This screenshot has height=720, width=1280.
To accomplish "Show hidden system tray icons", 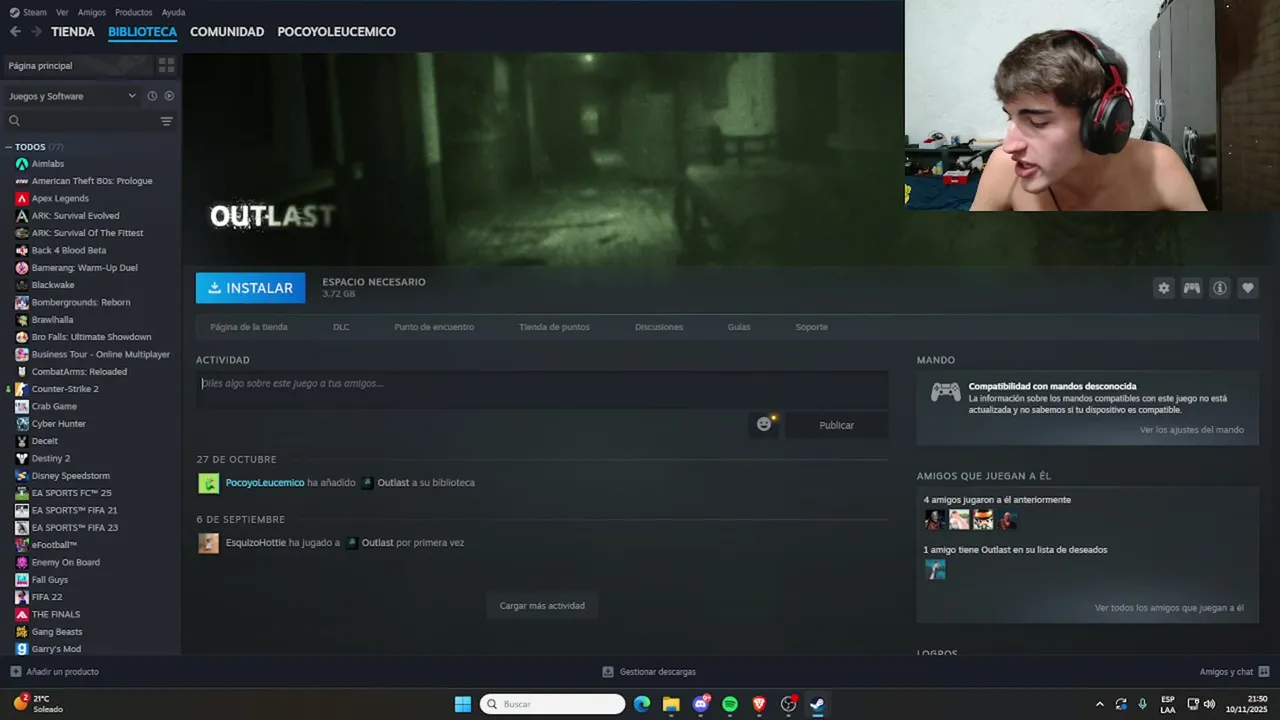I will click(1100, 704).
